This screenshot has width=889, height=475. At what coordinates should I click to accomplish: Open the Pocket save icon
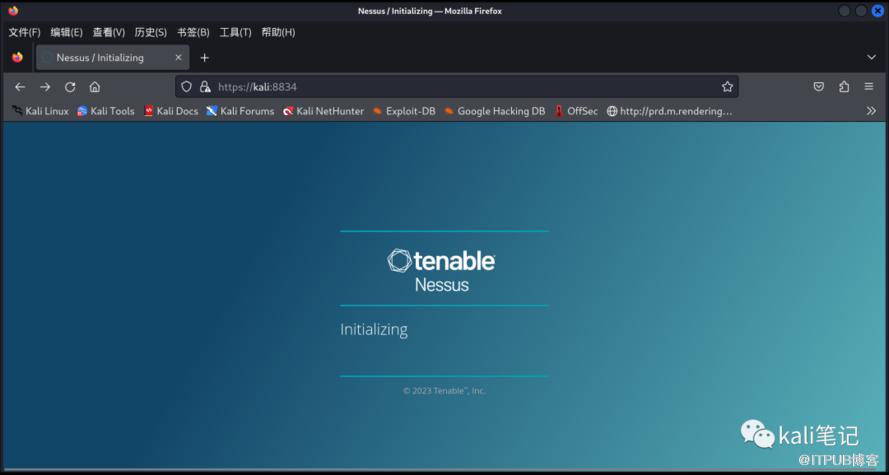click(818, 87)
